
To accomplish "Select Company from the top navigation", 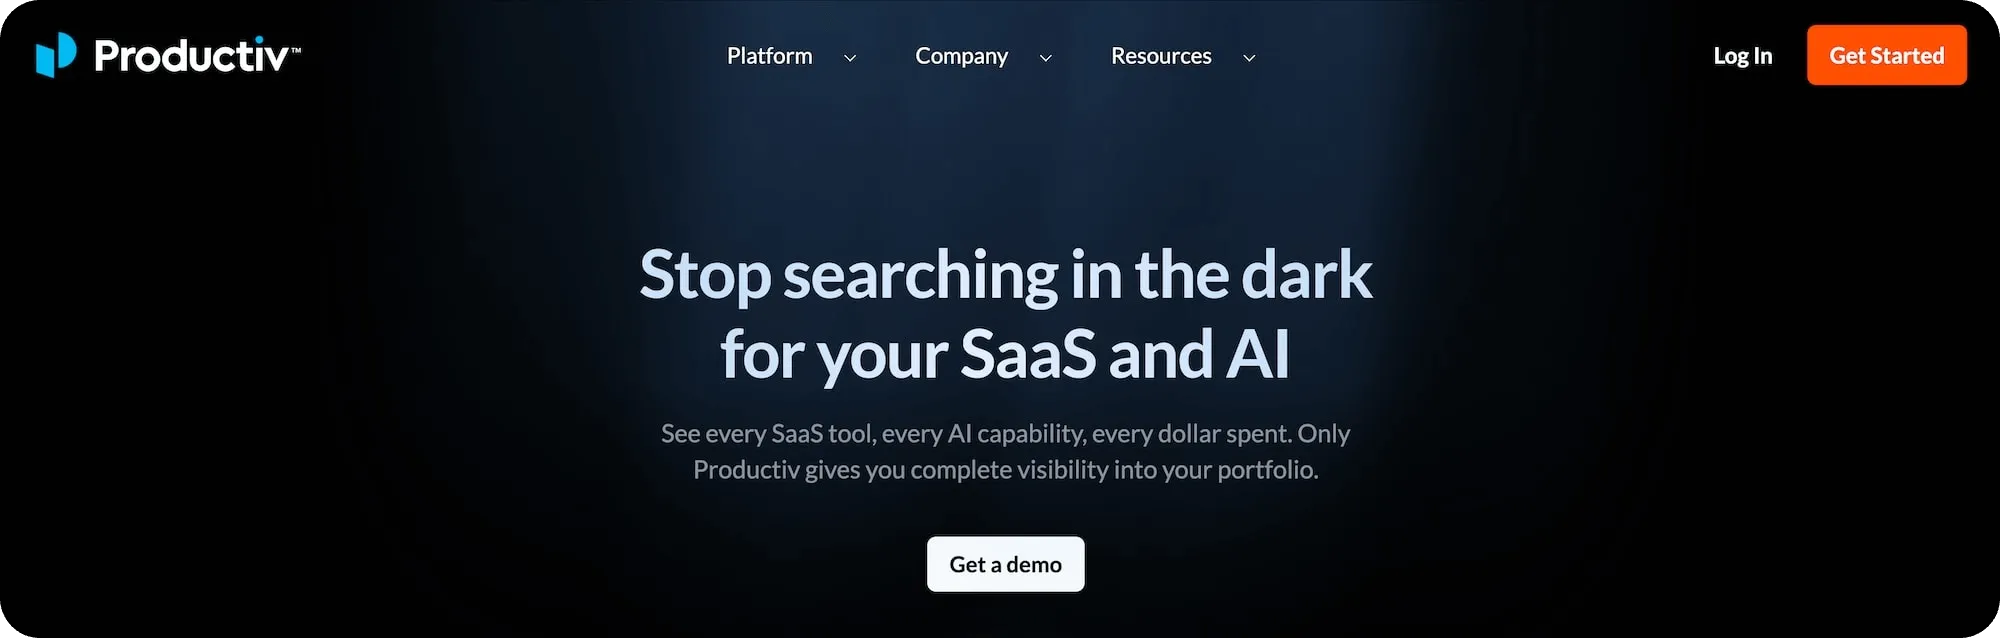I will click(x=961, y=56).
